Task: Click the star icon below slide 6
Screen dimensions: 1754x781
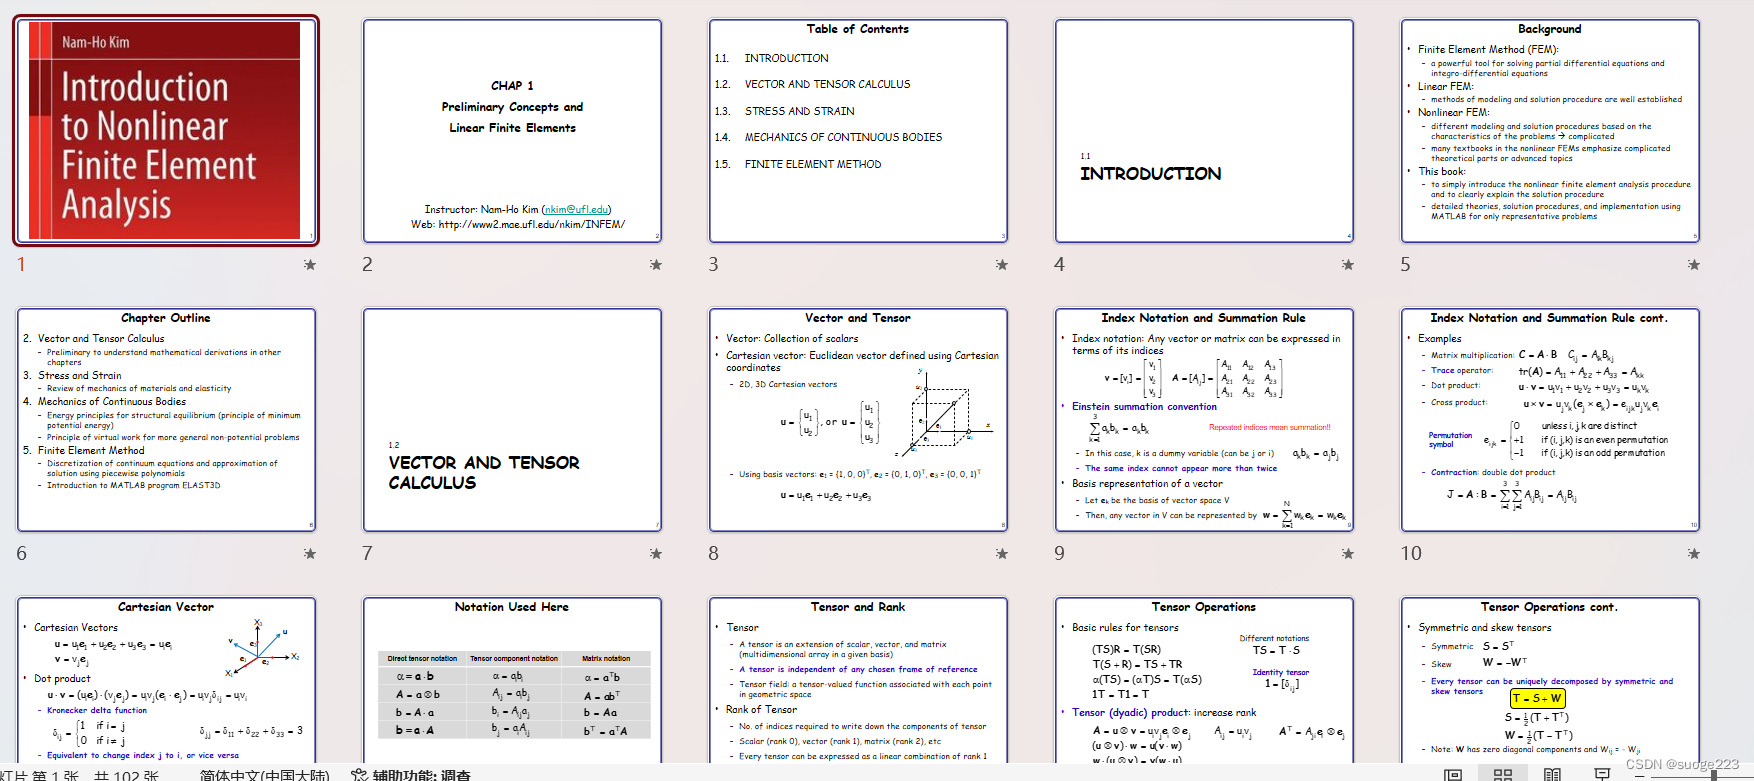Action: [x=310, y=554]
